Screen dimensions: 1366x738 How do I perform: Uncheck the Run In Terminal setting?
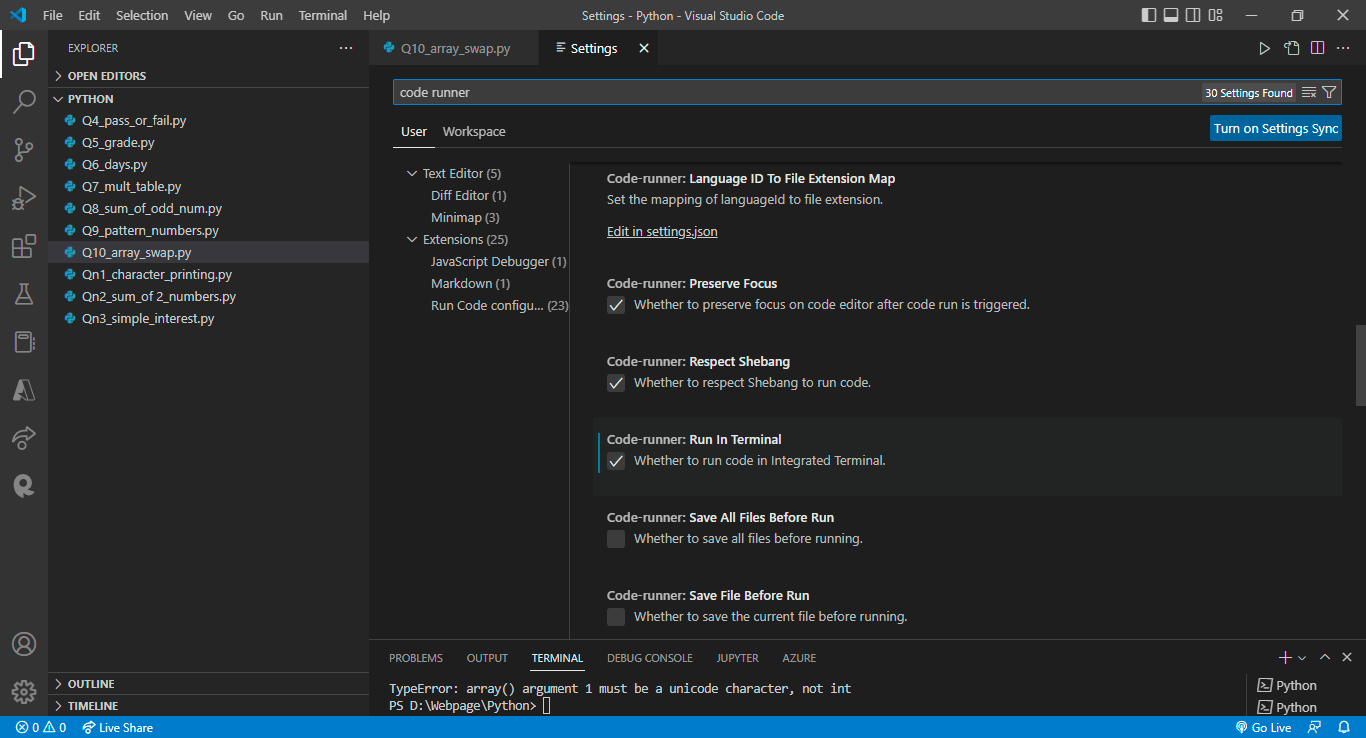(x=616, y=461)
